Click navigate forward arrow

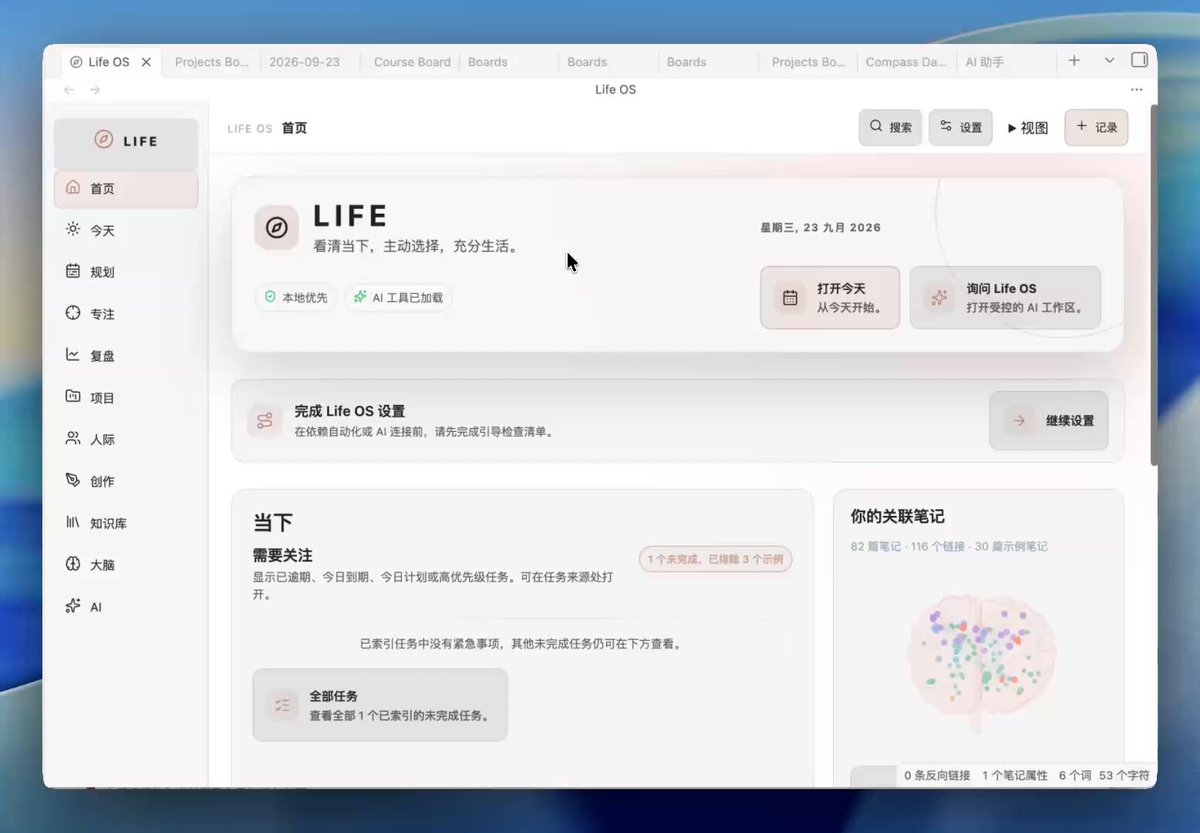95,90
